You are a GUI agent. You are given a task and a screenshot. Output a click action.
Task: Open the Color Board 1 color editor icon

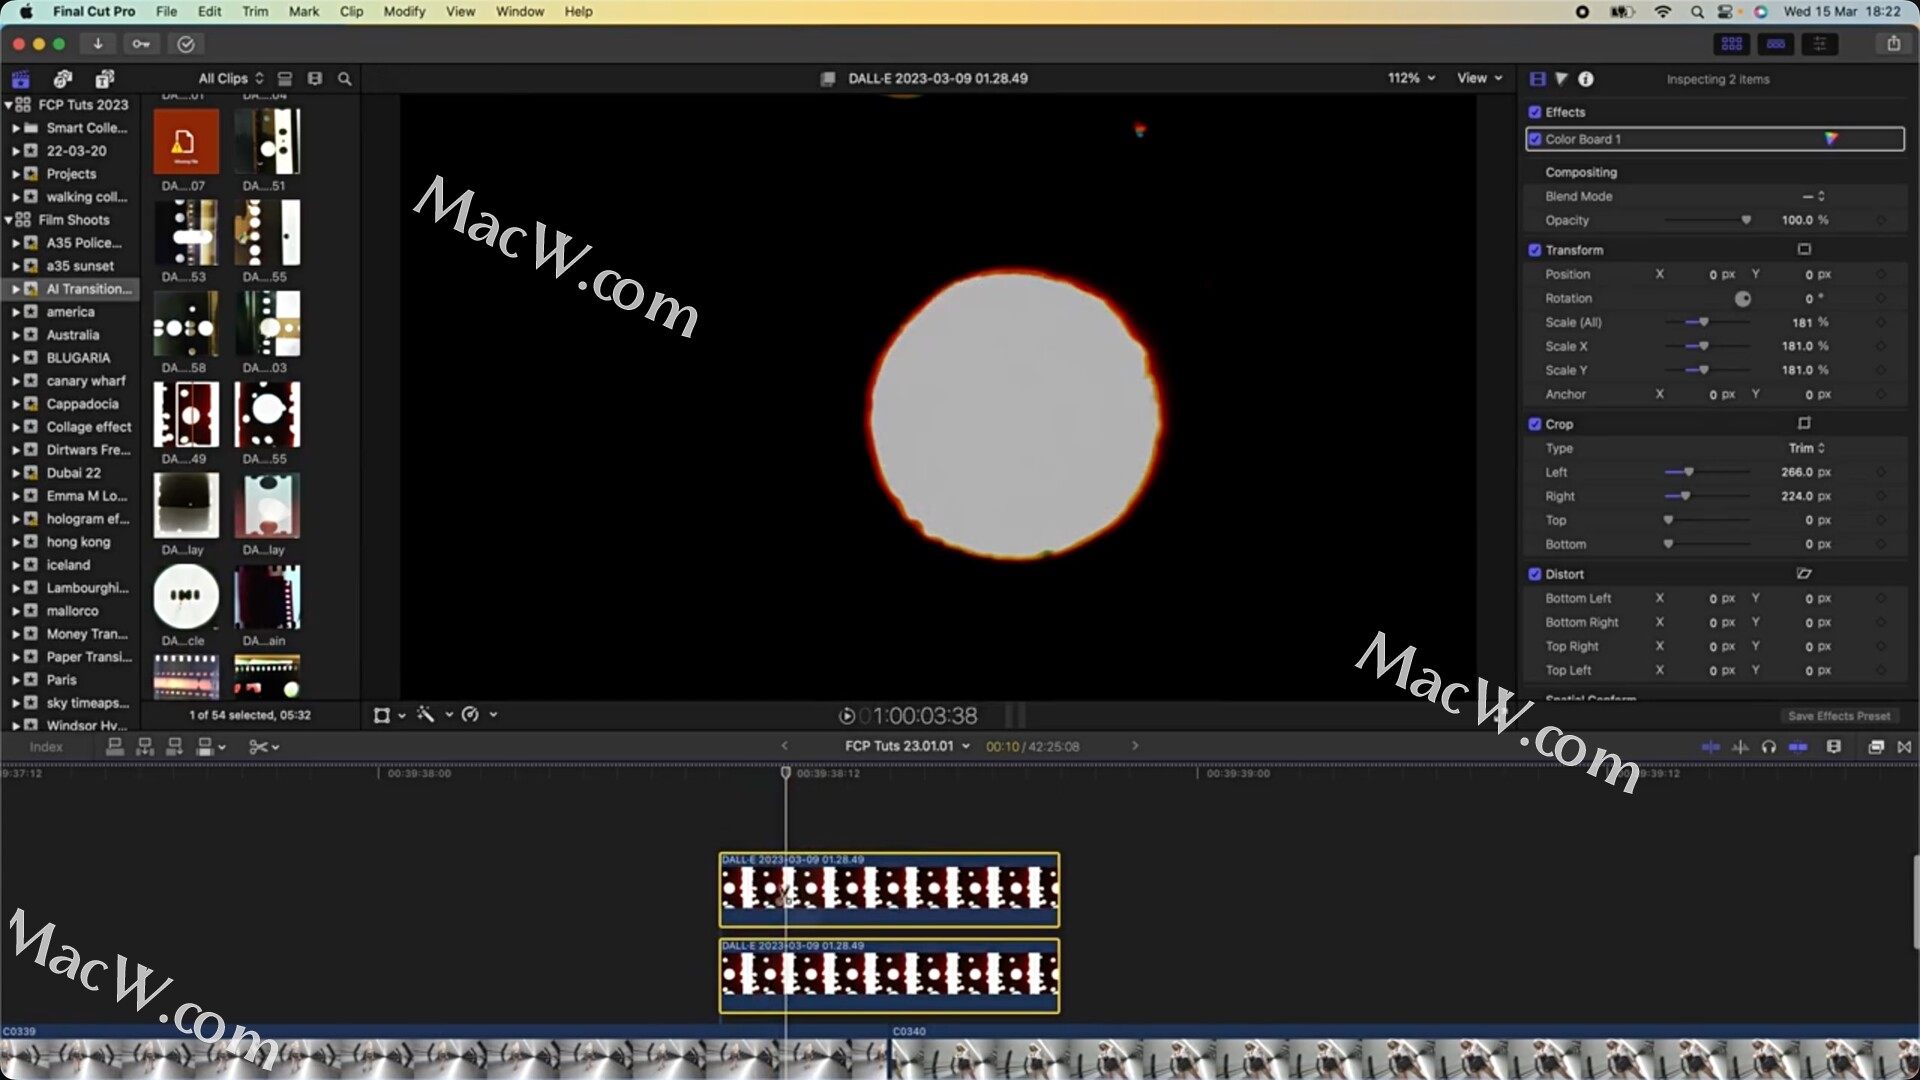pos(1831,139)
